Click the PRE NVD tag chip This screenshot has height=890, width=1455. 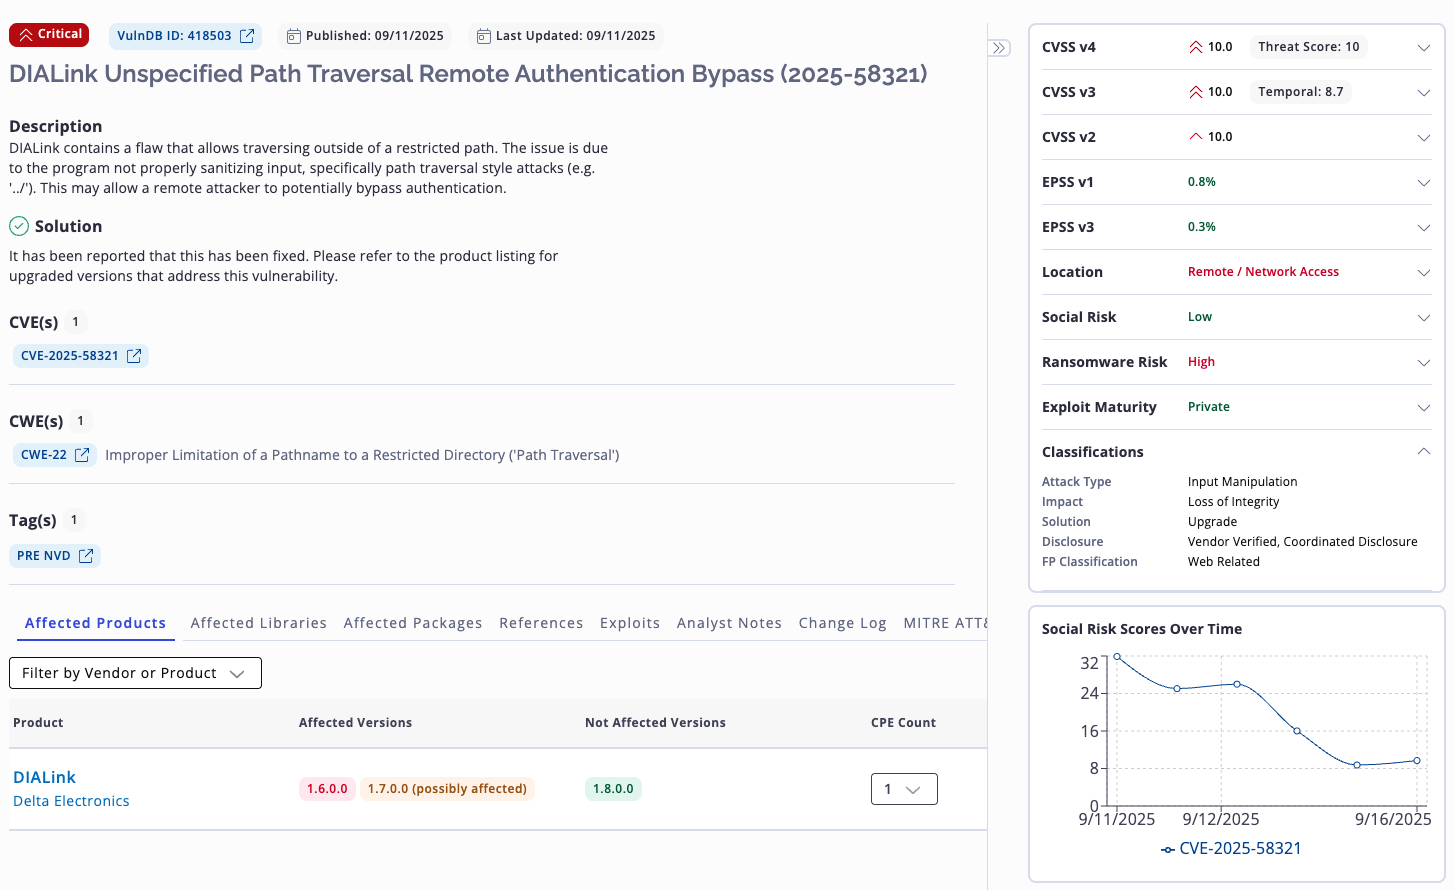tap(55, 556)
